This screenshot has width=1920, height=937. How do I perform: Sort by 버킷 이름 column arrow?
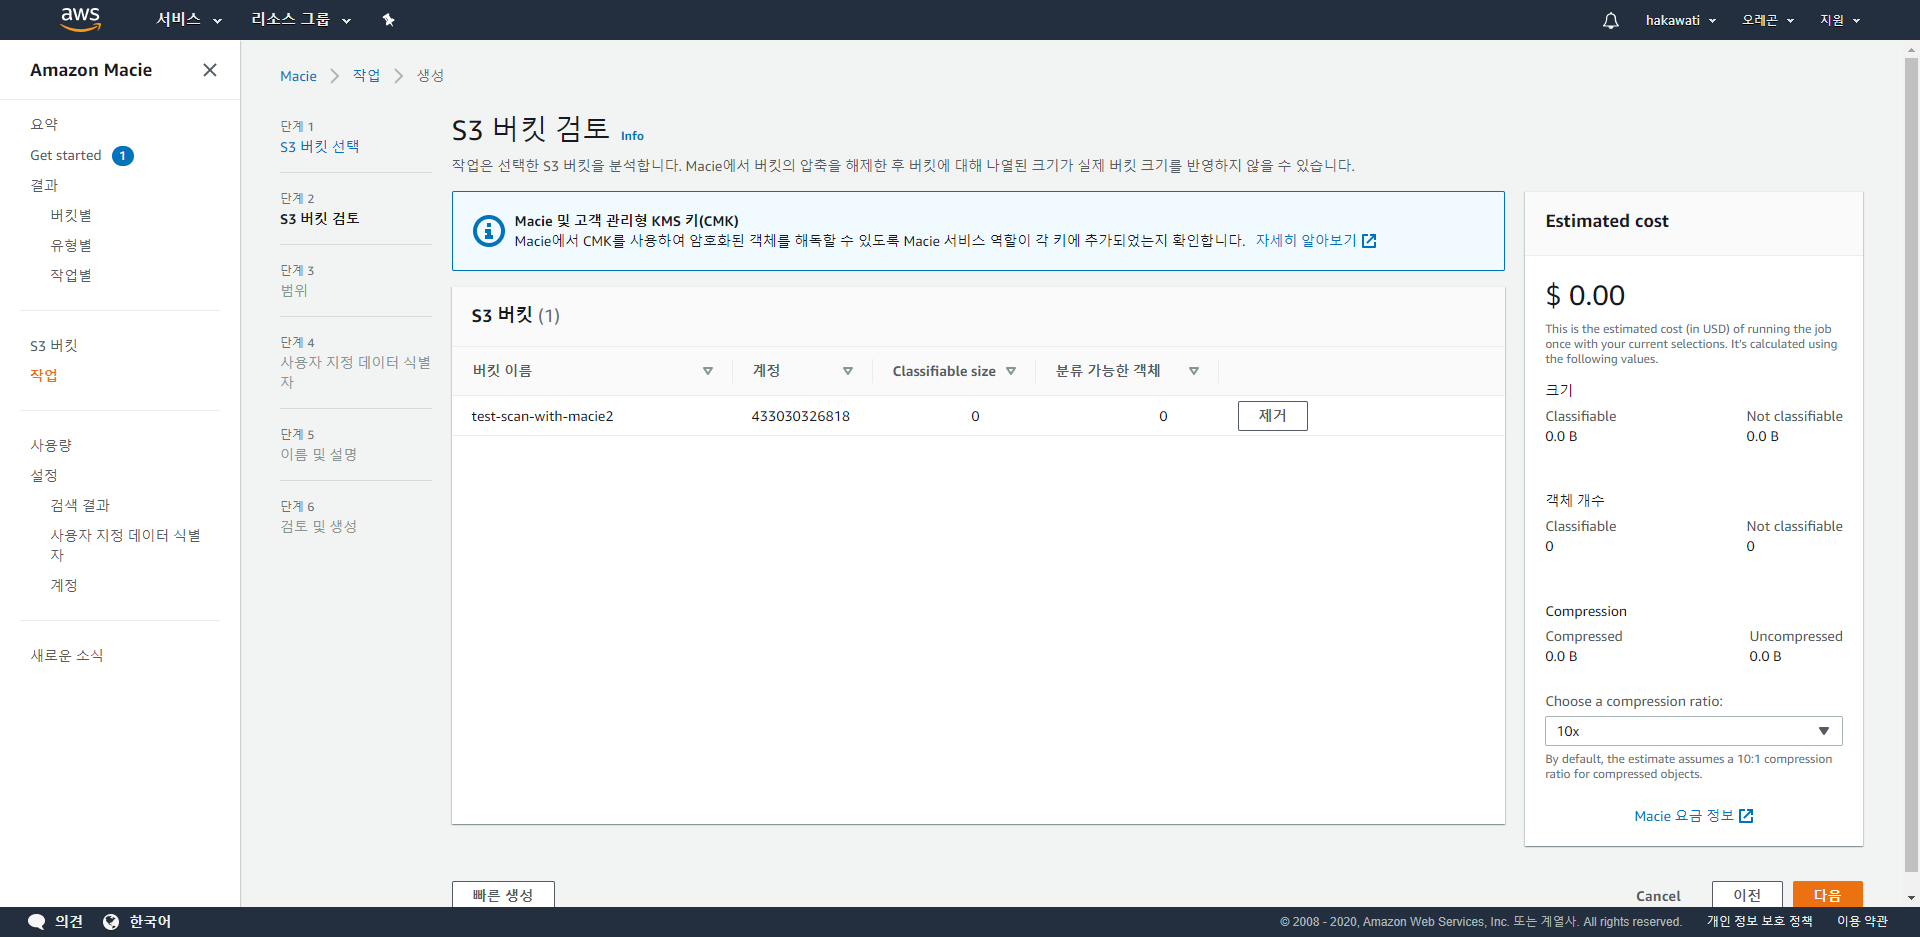tap(708, 371)
